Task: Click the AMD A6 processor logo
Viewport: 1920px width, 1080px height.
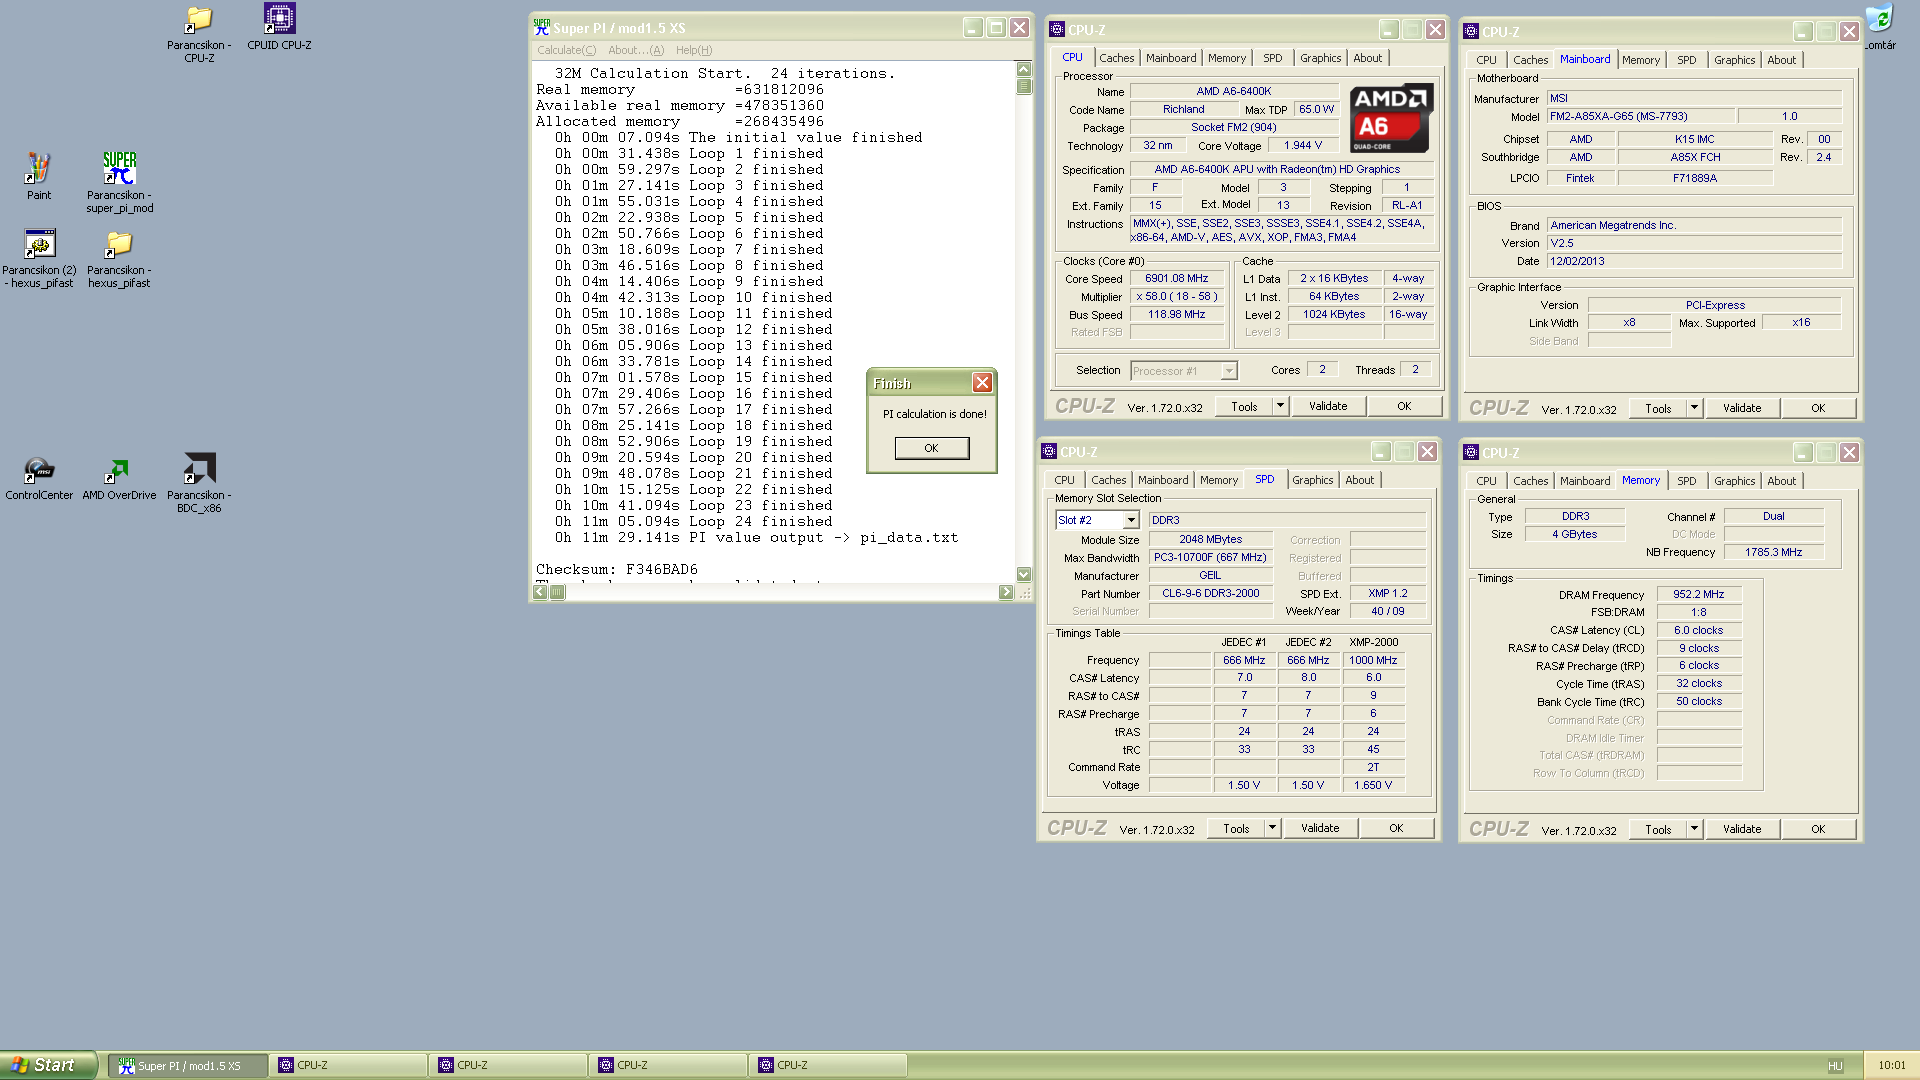Action: pos(1391,118)
